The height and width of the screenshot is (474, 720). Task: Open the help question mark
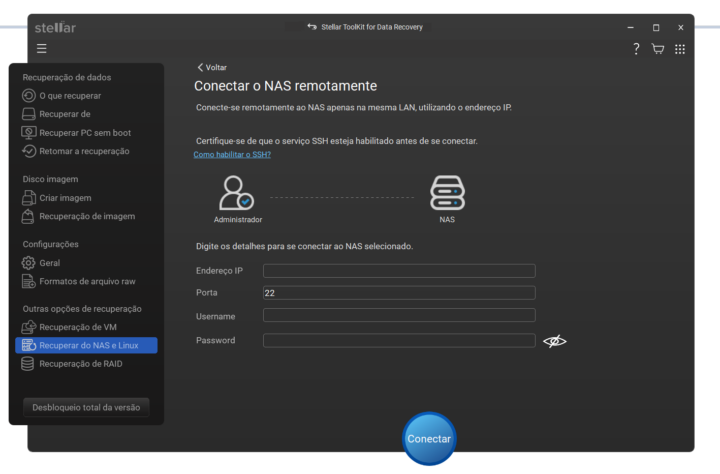636,49
